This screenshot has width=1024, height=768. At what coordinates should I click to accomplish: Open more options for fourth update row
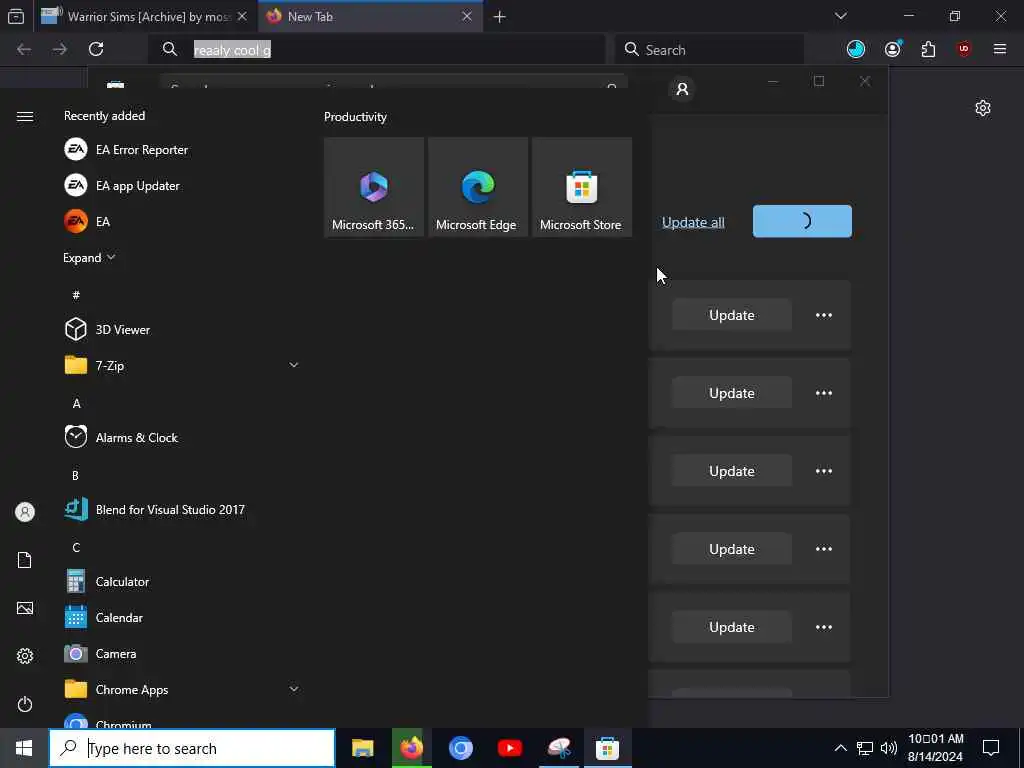(x=824, y=549)
